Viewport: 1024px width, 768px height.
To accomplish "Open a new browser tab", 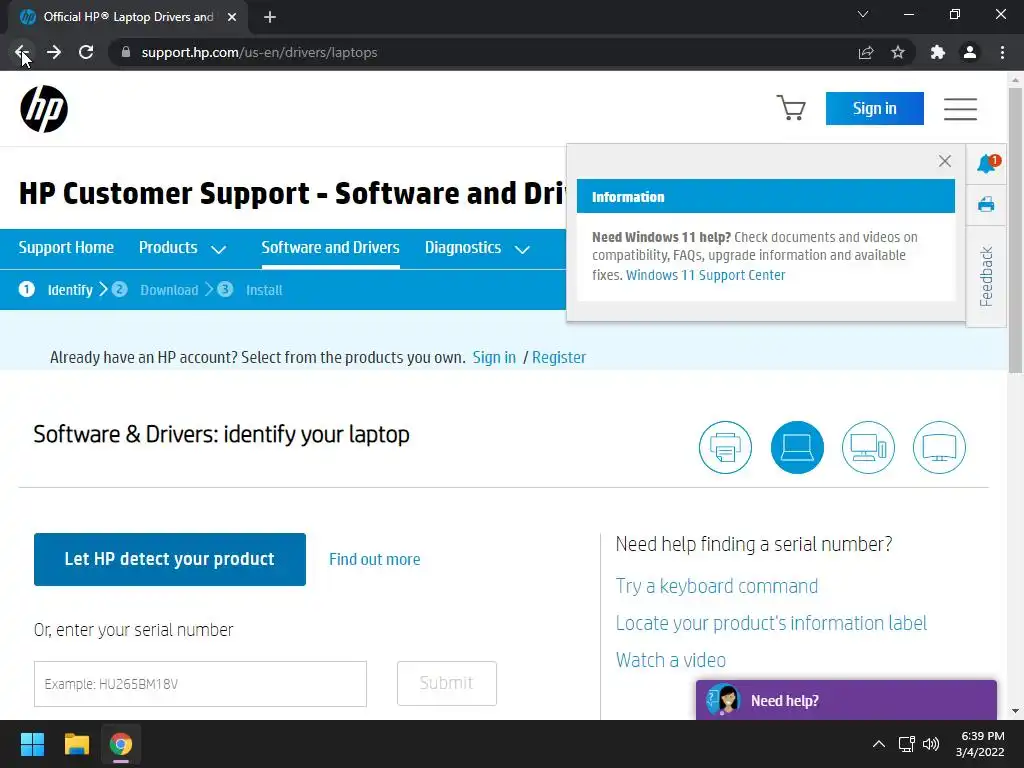I will tap(270, 17).
